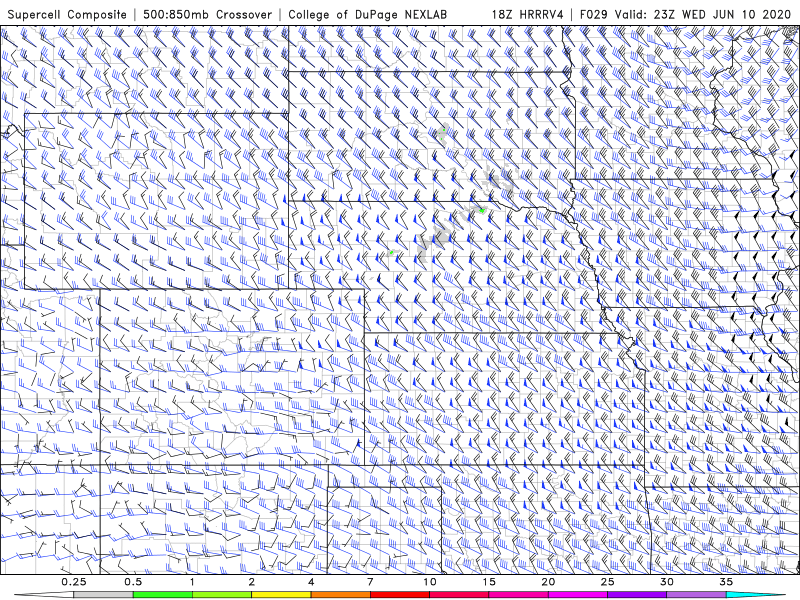Select the 15–20 legend color swatch
This screenshot has width=800, height=600.
click(x=518, y=595)
